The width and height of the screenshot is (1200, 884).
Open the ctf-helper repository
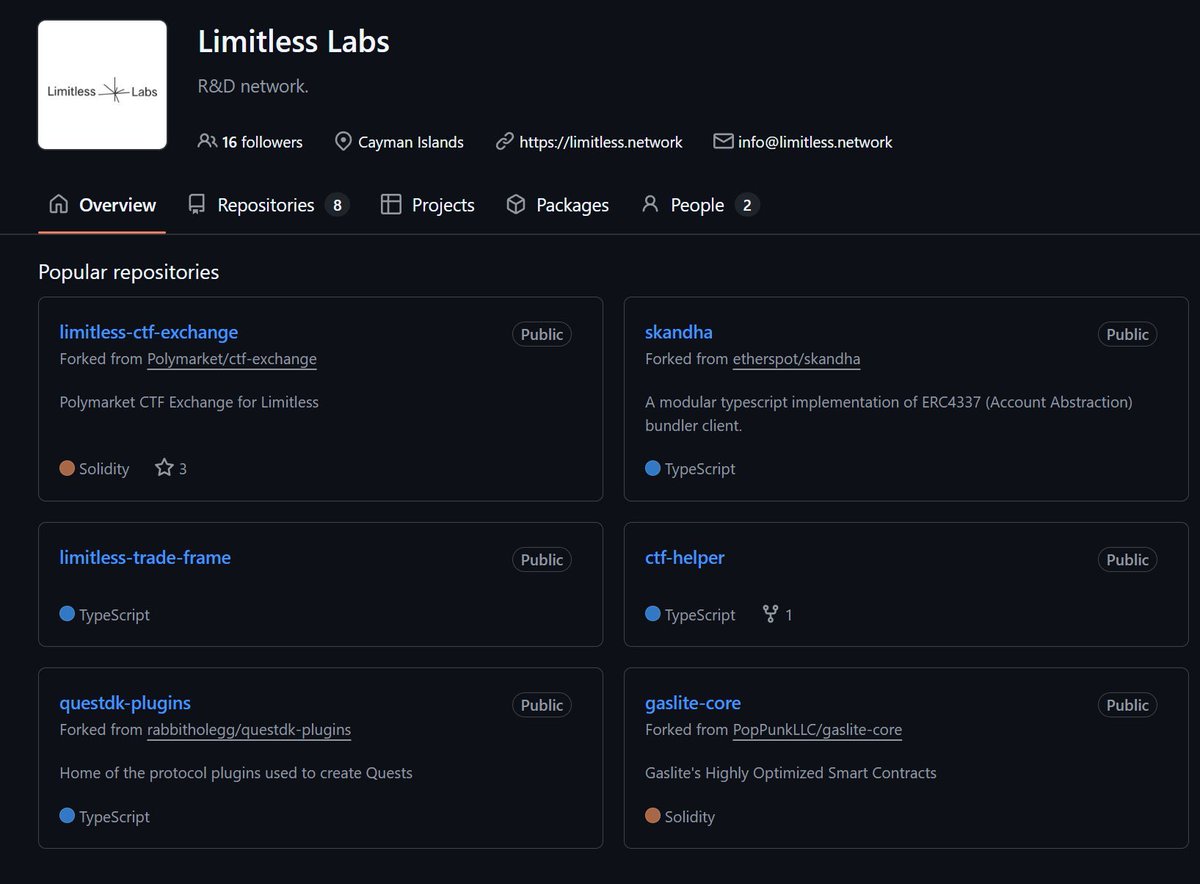pyautogui.click(x=685, y=557)
